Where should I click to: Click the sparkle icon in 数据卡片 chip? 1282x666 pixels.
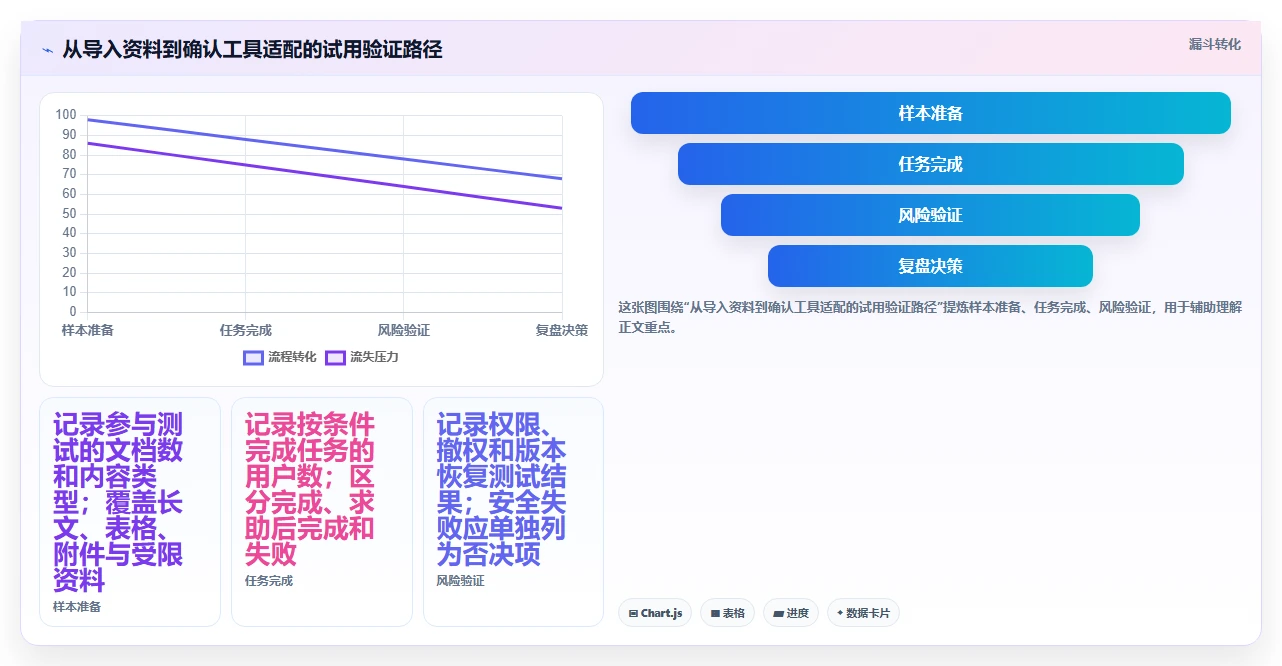click(840, 613)
